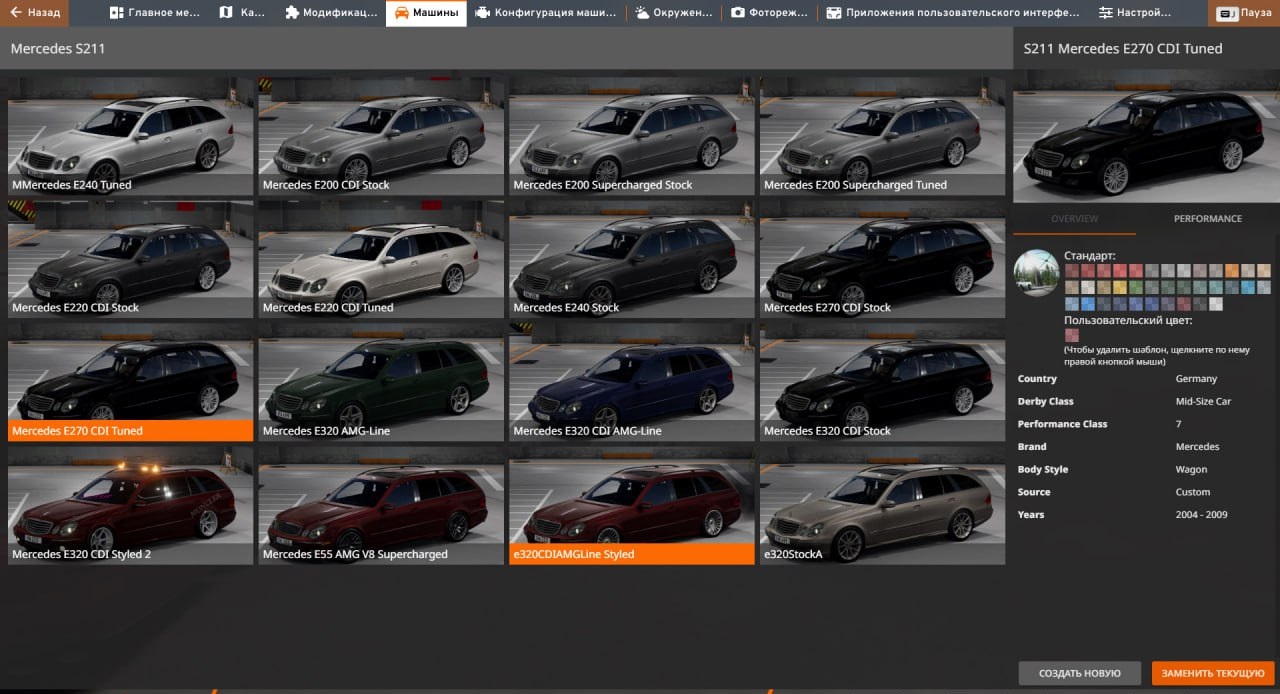Click the weather Окружение icon

click(x=642, y=13)
